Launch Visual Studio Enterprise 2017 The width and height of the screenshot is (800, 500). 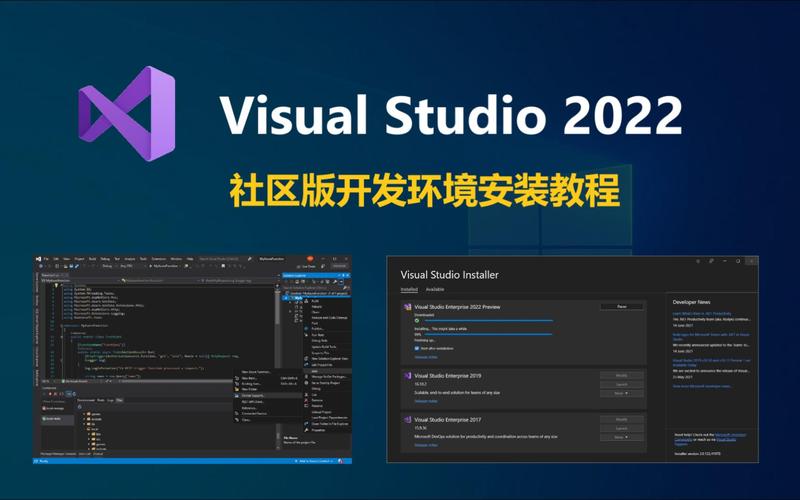click(x=621, y=429)
